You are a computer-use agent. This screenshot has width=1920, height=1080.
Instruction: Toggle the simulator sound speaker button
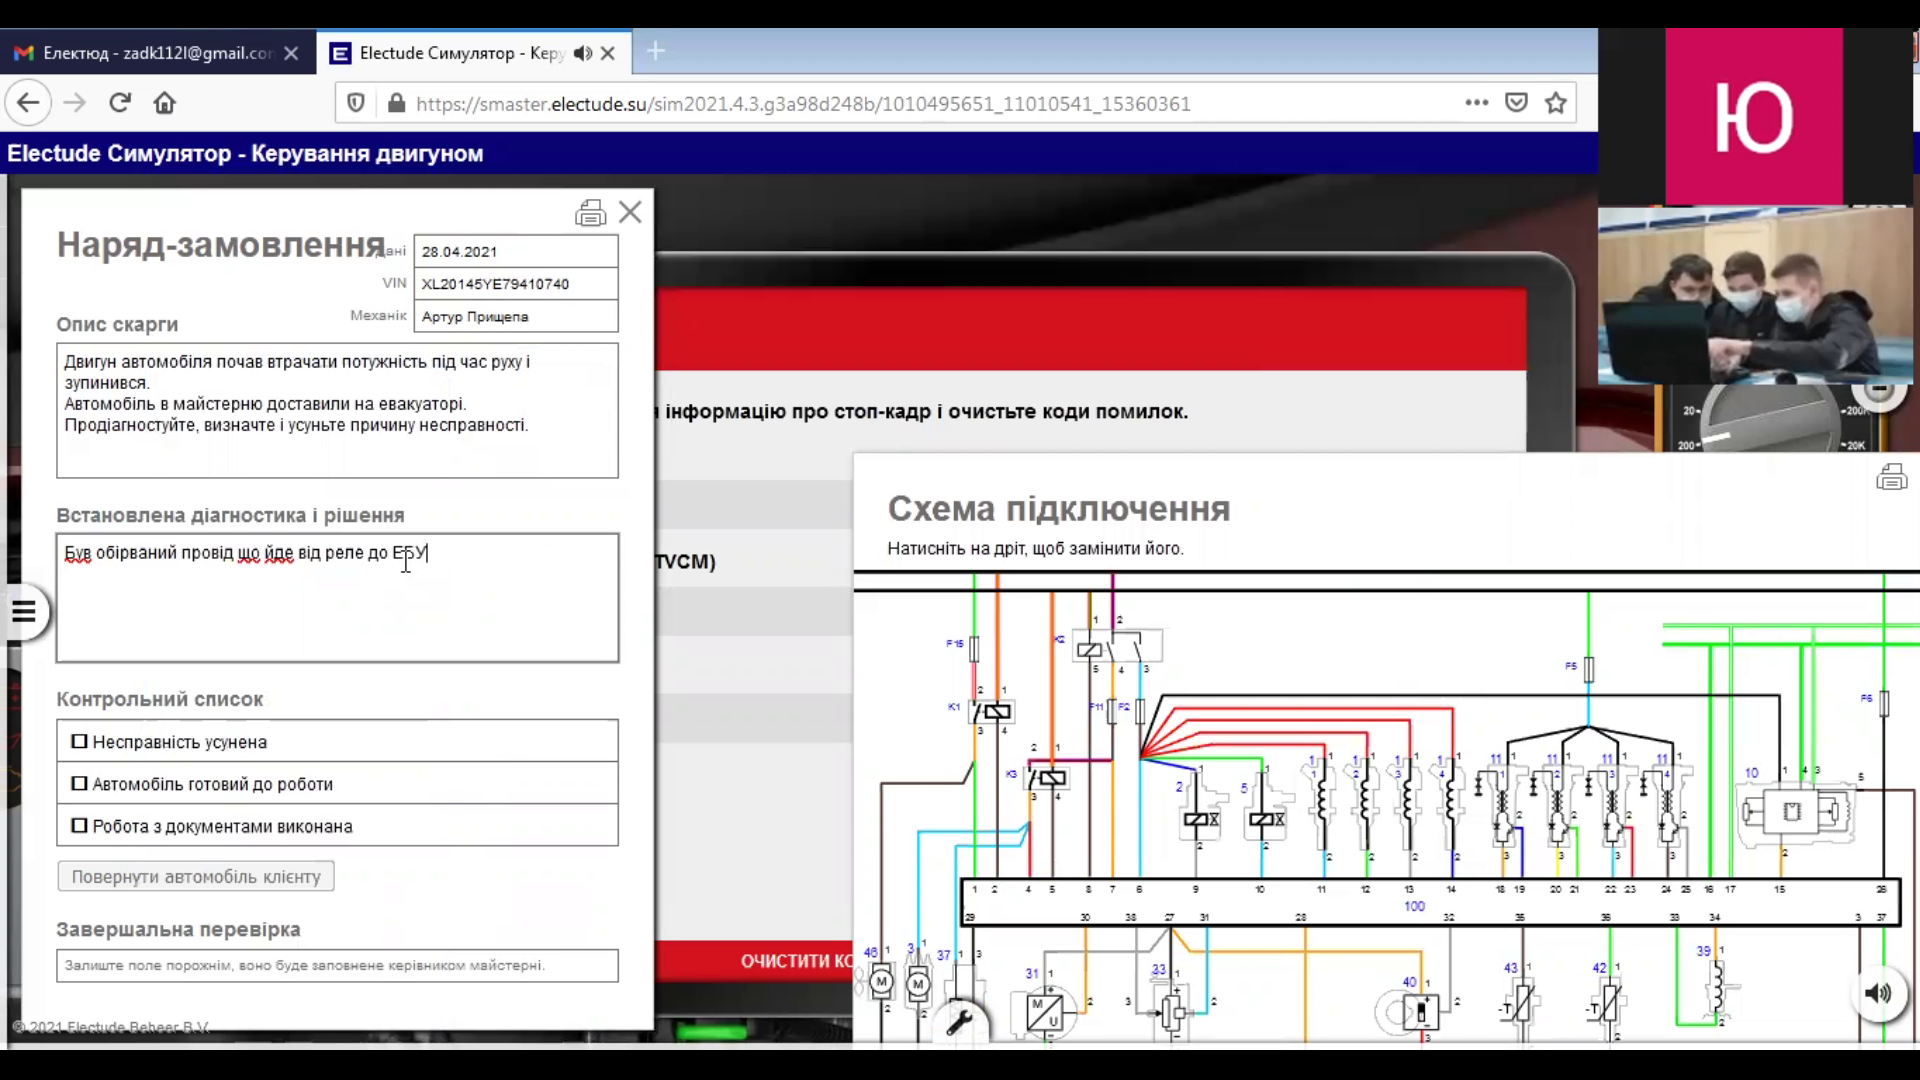coord(1878,992)
